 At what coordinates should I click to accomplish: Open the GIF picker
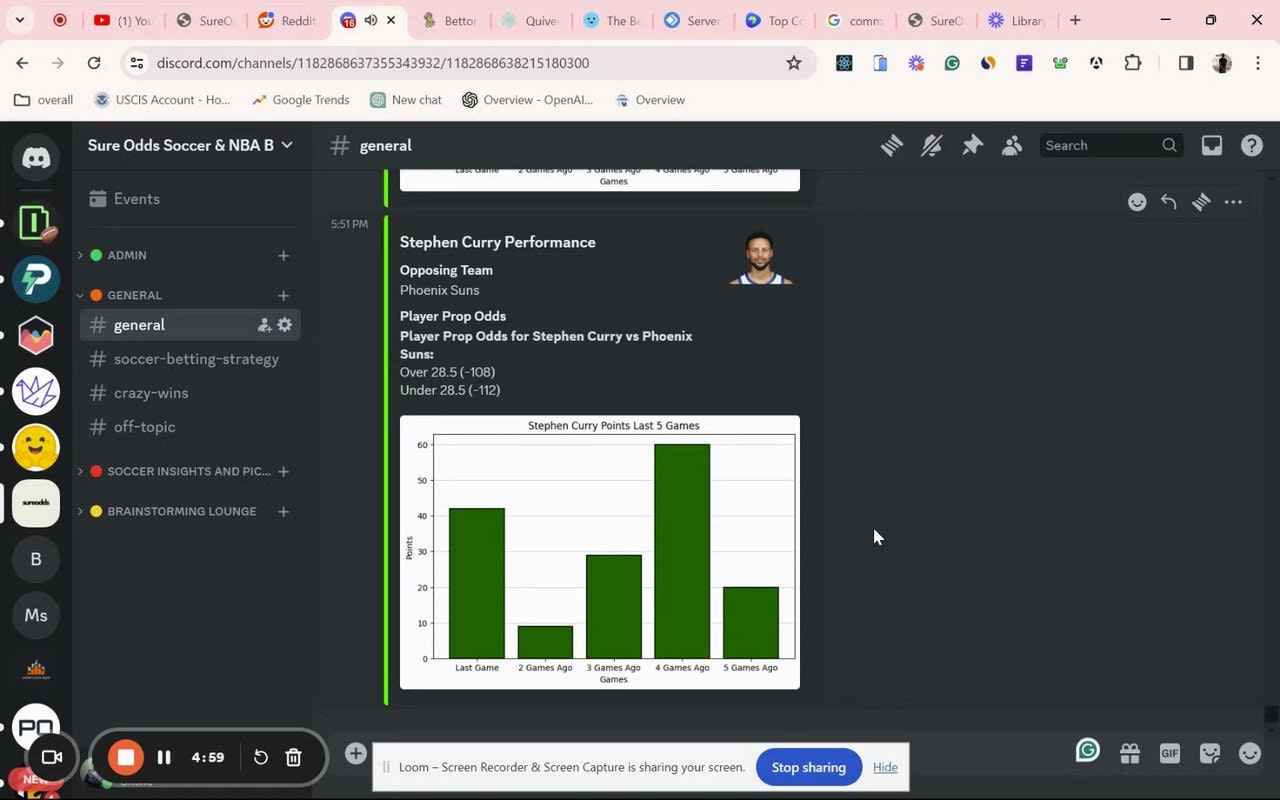(x=1168, y=753)
